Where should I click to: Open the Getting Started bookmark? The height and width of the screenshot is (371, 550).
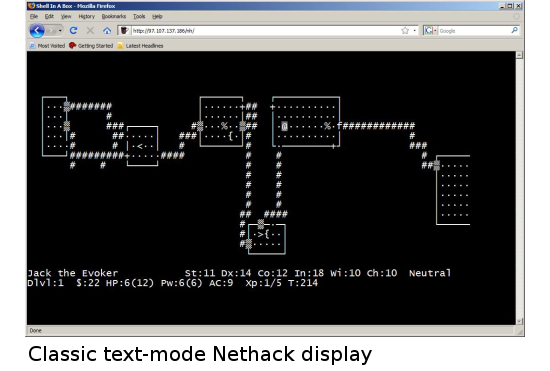[x=91, y=46]
